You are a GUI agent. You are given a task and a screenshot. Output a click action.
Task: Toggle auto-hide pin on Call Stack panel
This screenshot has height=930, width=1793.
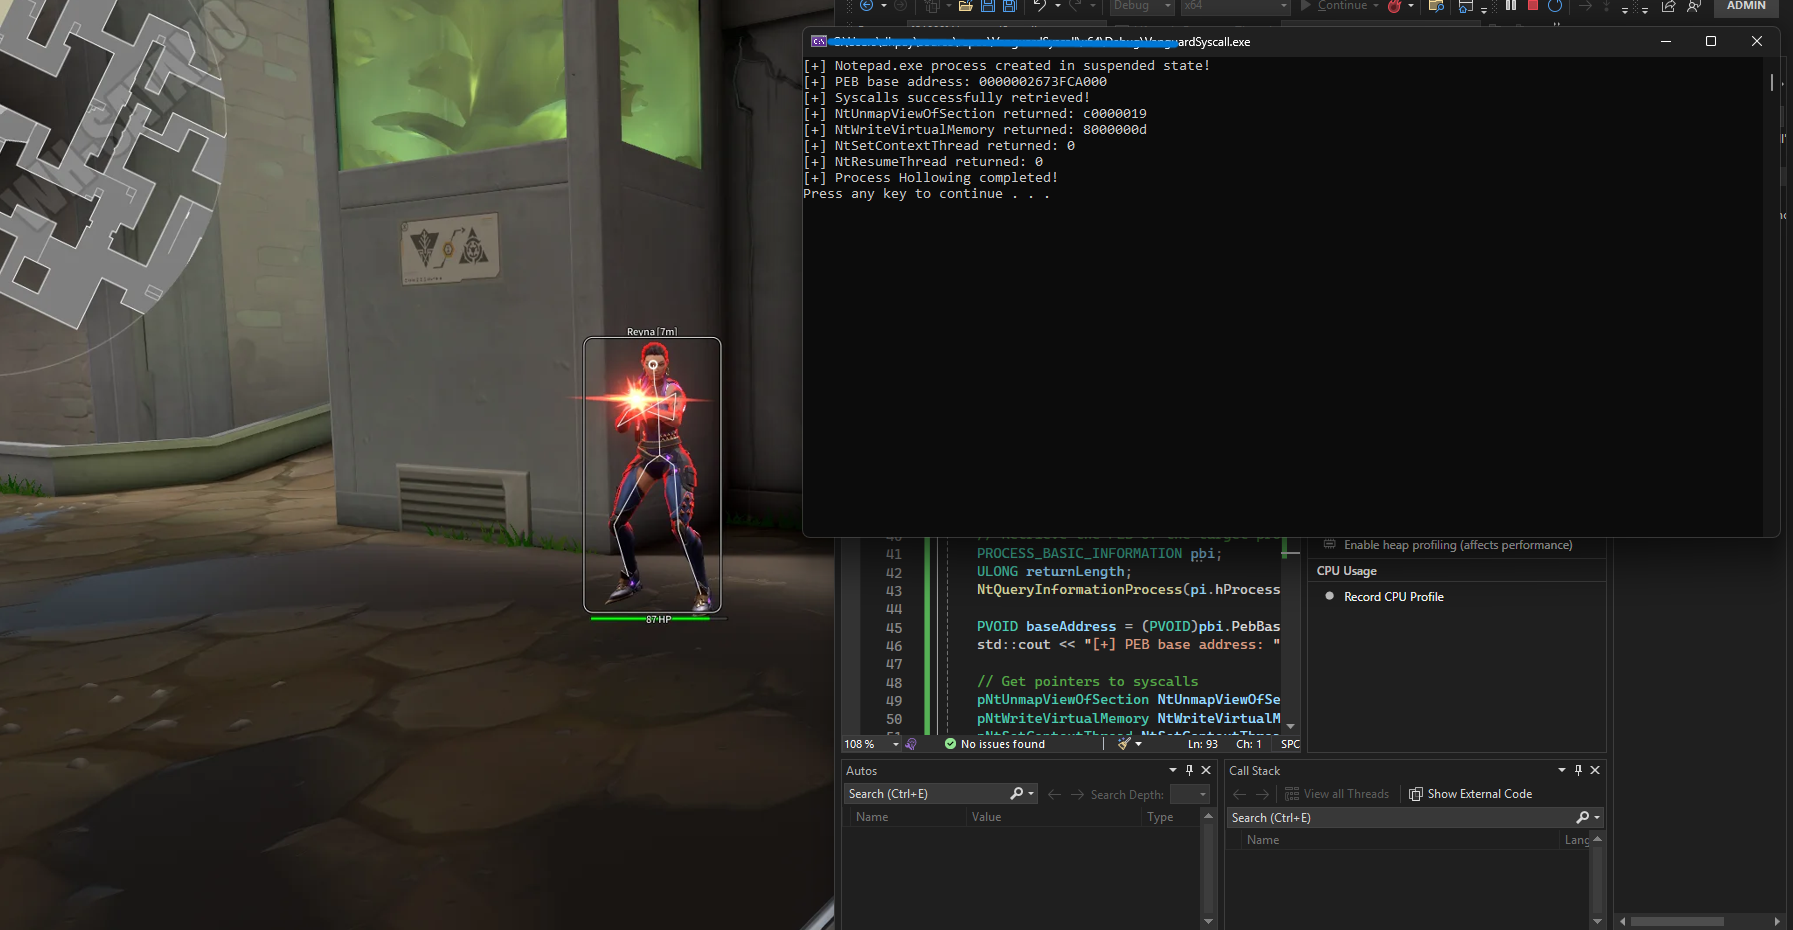[1578, 770]
